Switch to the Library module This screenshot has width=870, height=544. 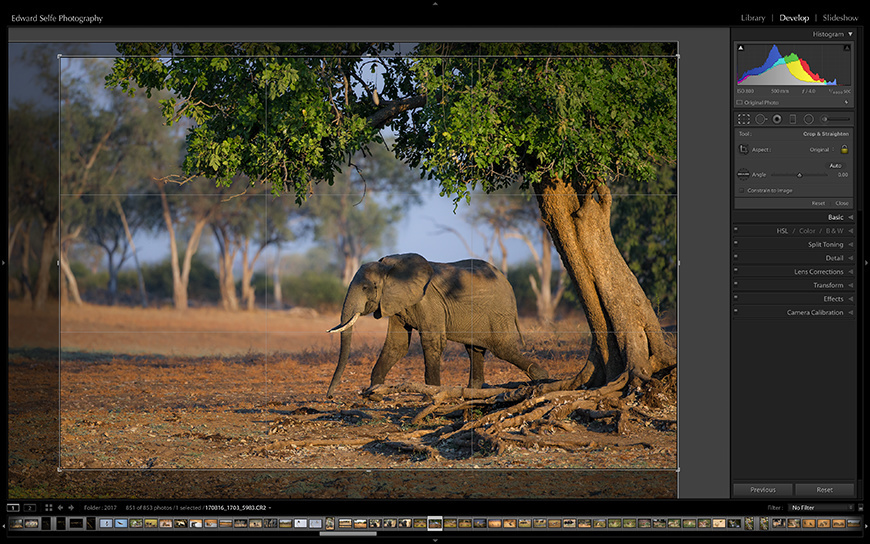tap(753, 18)
